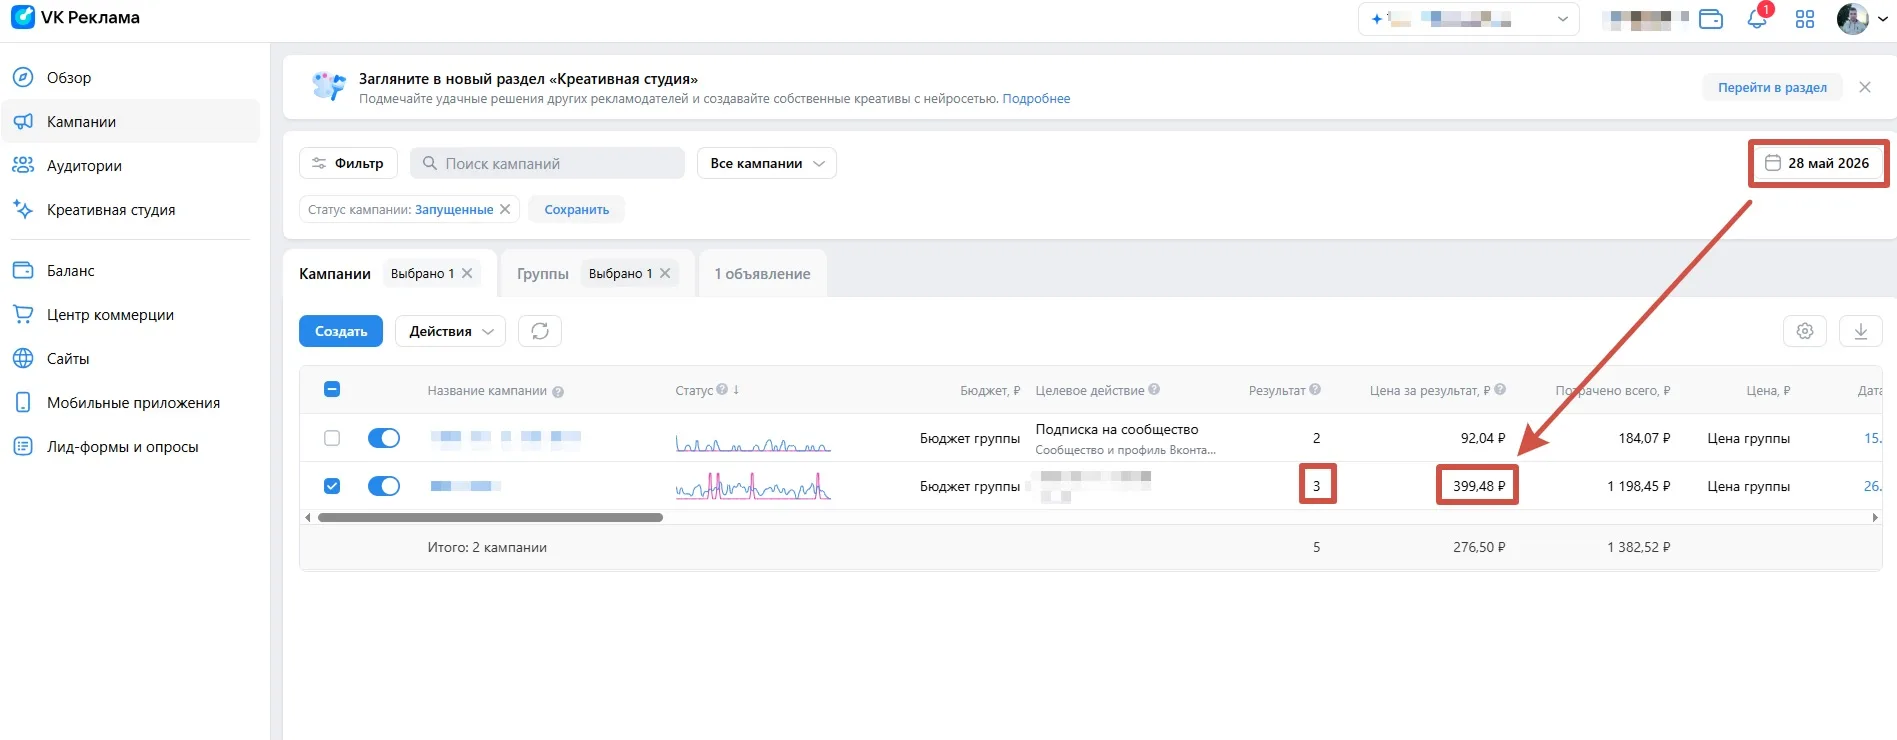Click the second campaign's status sparkline chart
The width and height of the screenshot is (1897, 740).
pos(753,487)
